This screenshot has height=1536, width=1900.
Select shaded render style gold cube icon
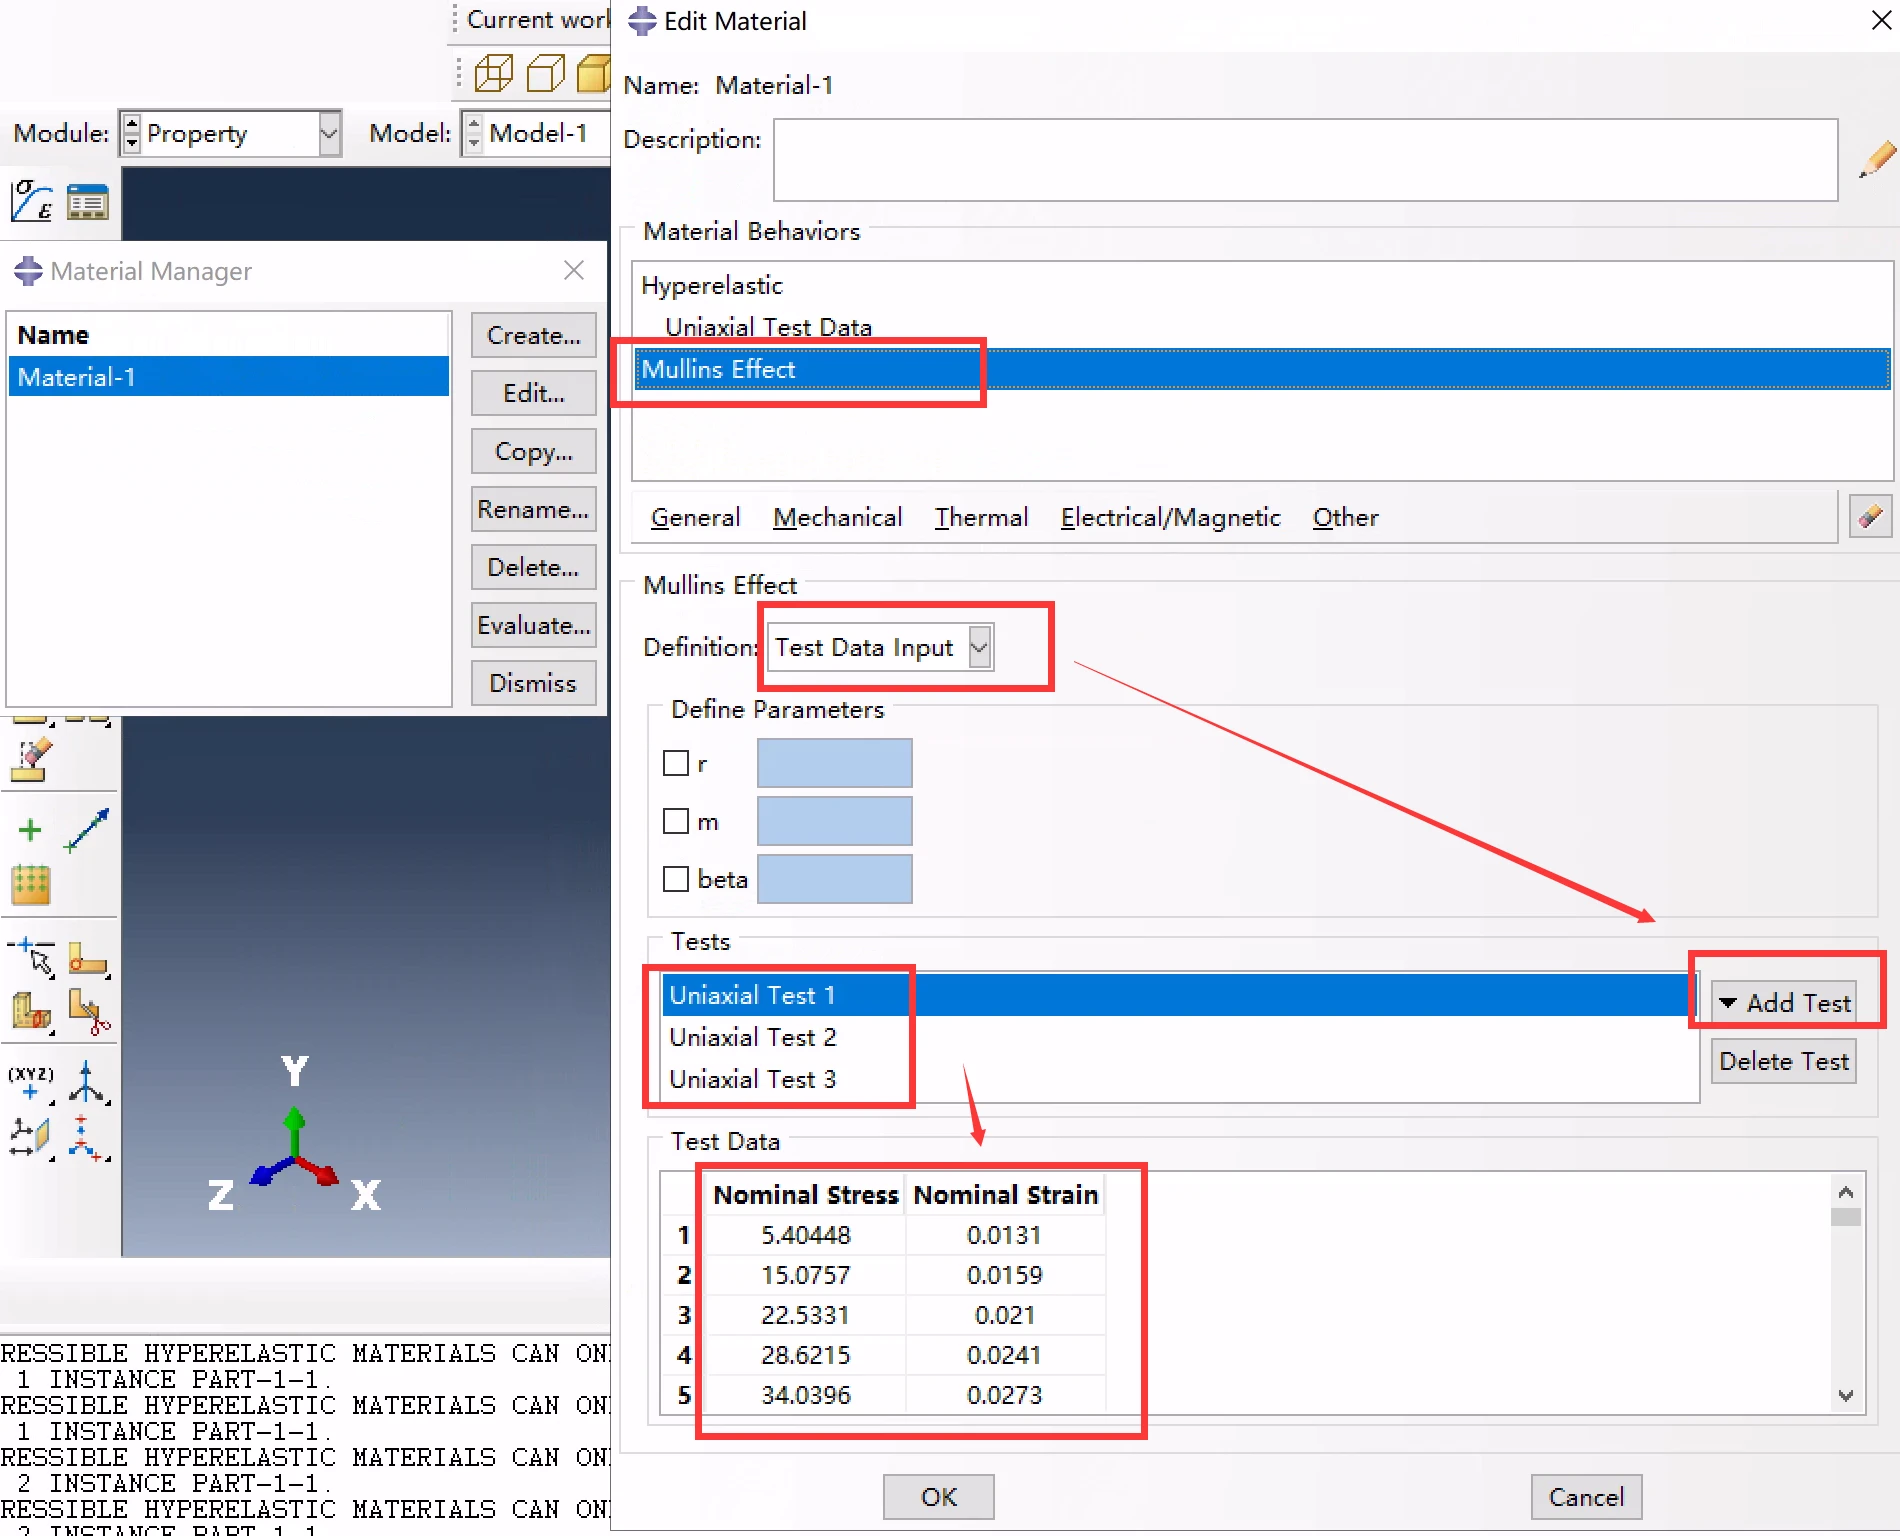594,73
